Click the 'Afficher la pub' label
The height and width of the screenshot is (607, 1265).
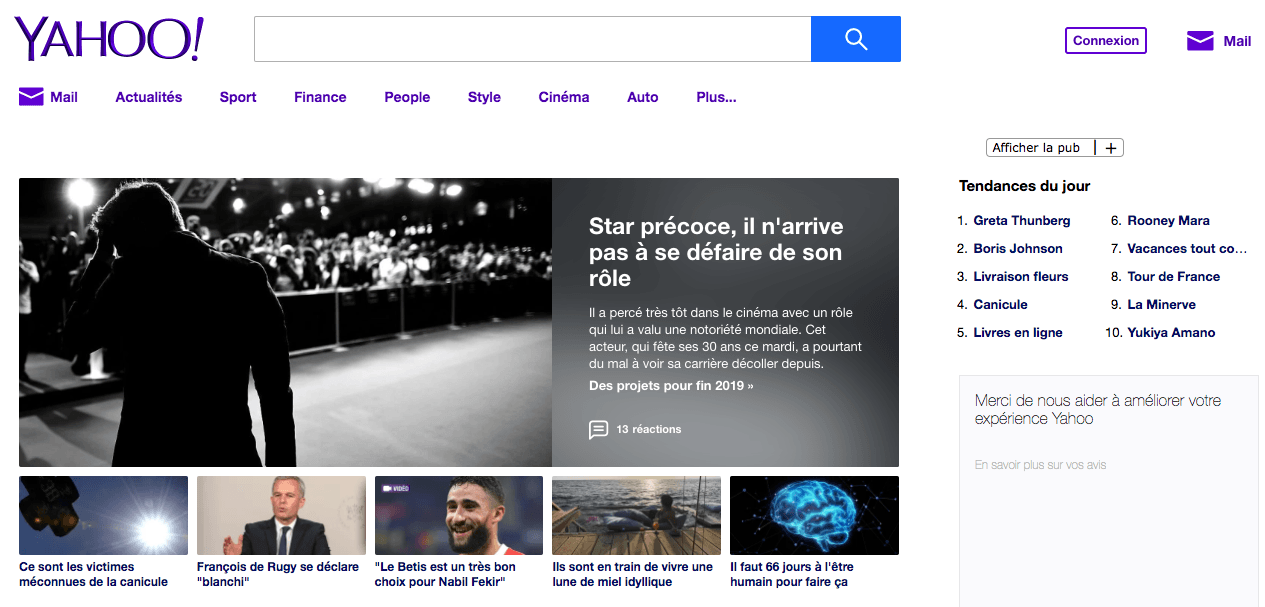(1036, 148)
